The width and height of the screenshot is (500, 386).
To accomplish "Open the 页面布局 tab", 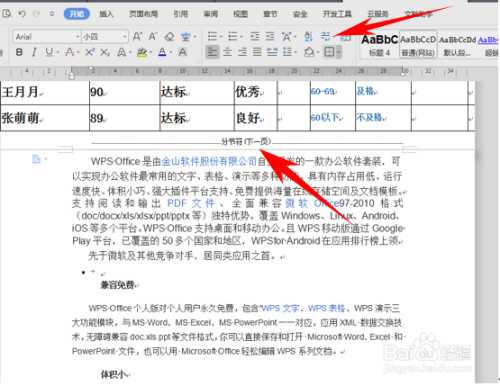I will 143,14.
